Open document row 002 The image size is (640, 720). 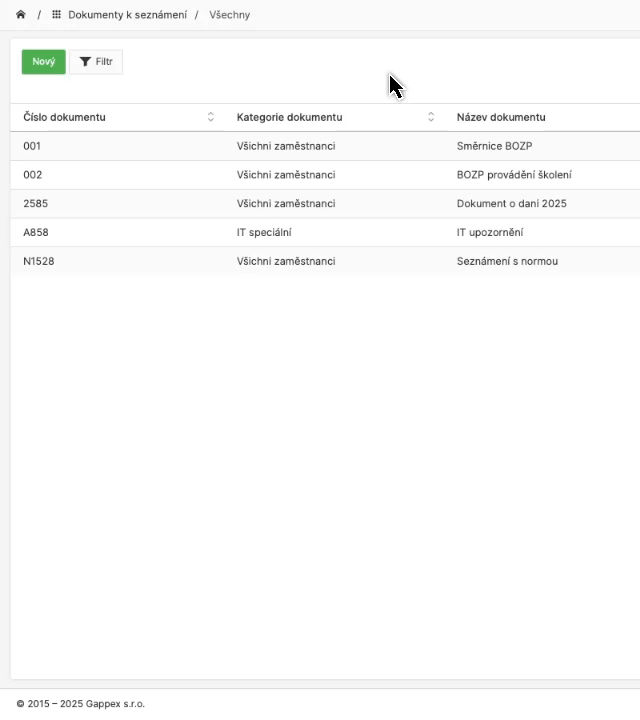point(33,175)
